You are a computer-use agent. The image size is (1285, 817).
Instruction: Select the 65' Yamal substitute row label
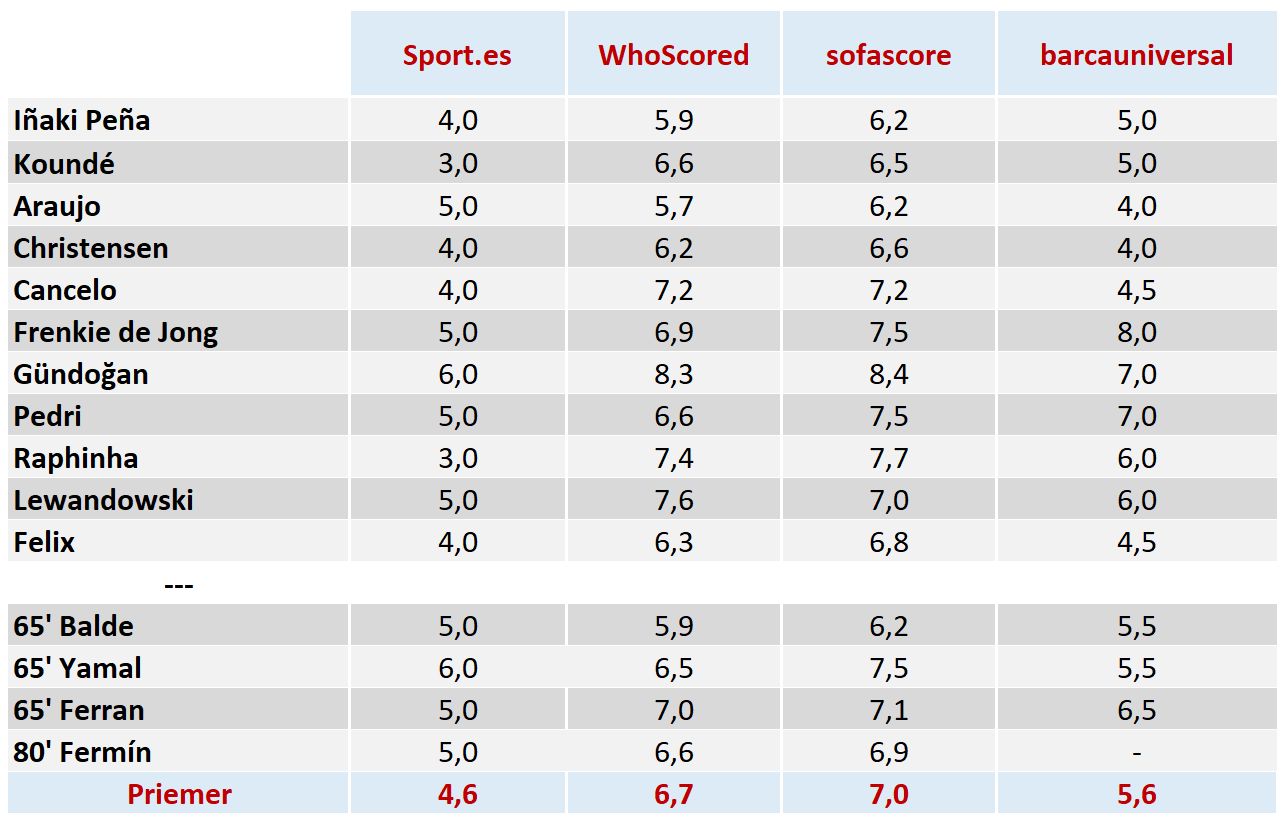point(78,668)
